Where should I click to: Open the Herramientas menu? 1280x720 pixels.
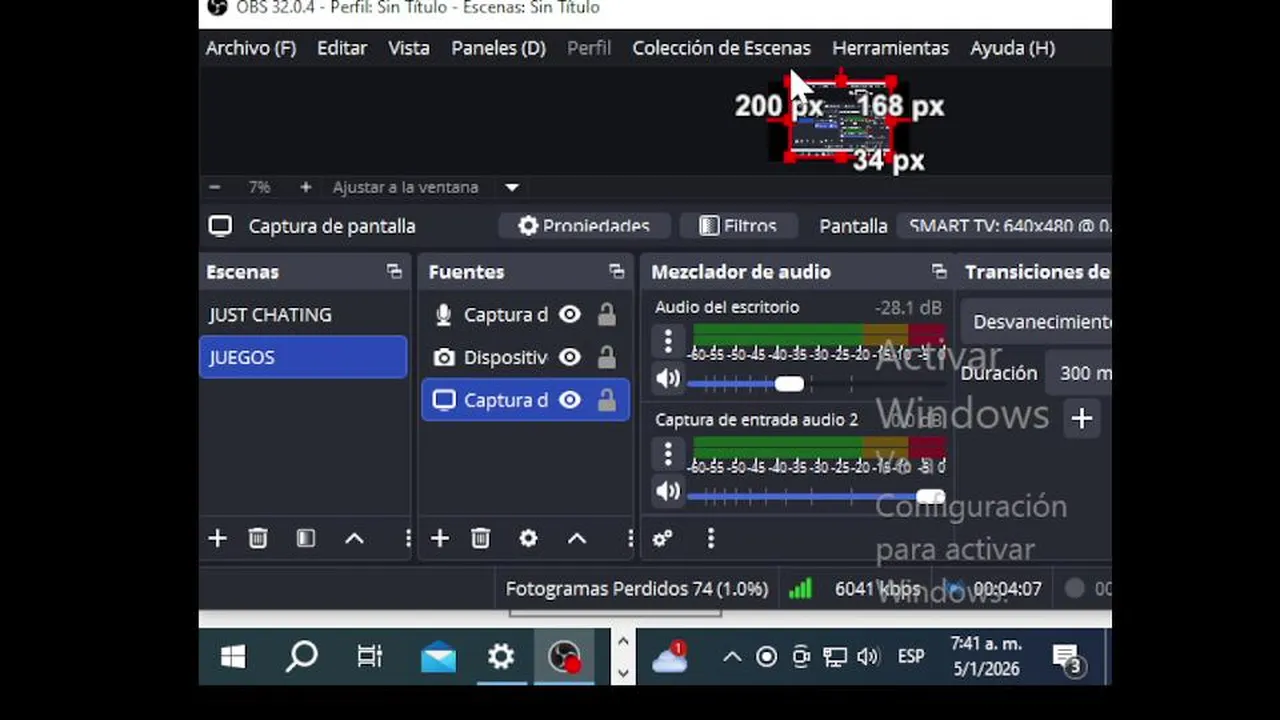click(x=890, y=48)
